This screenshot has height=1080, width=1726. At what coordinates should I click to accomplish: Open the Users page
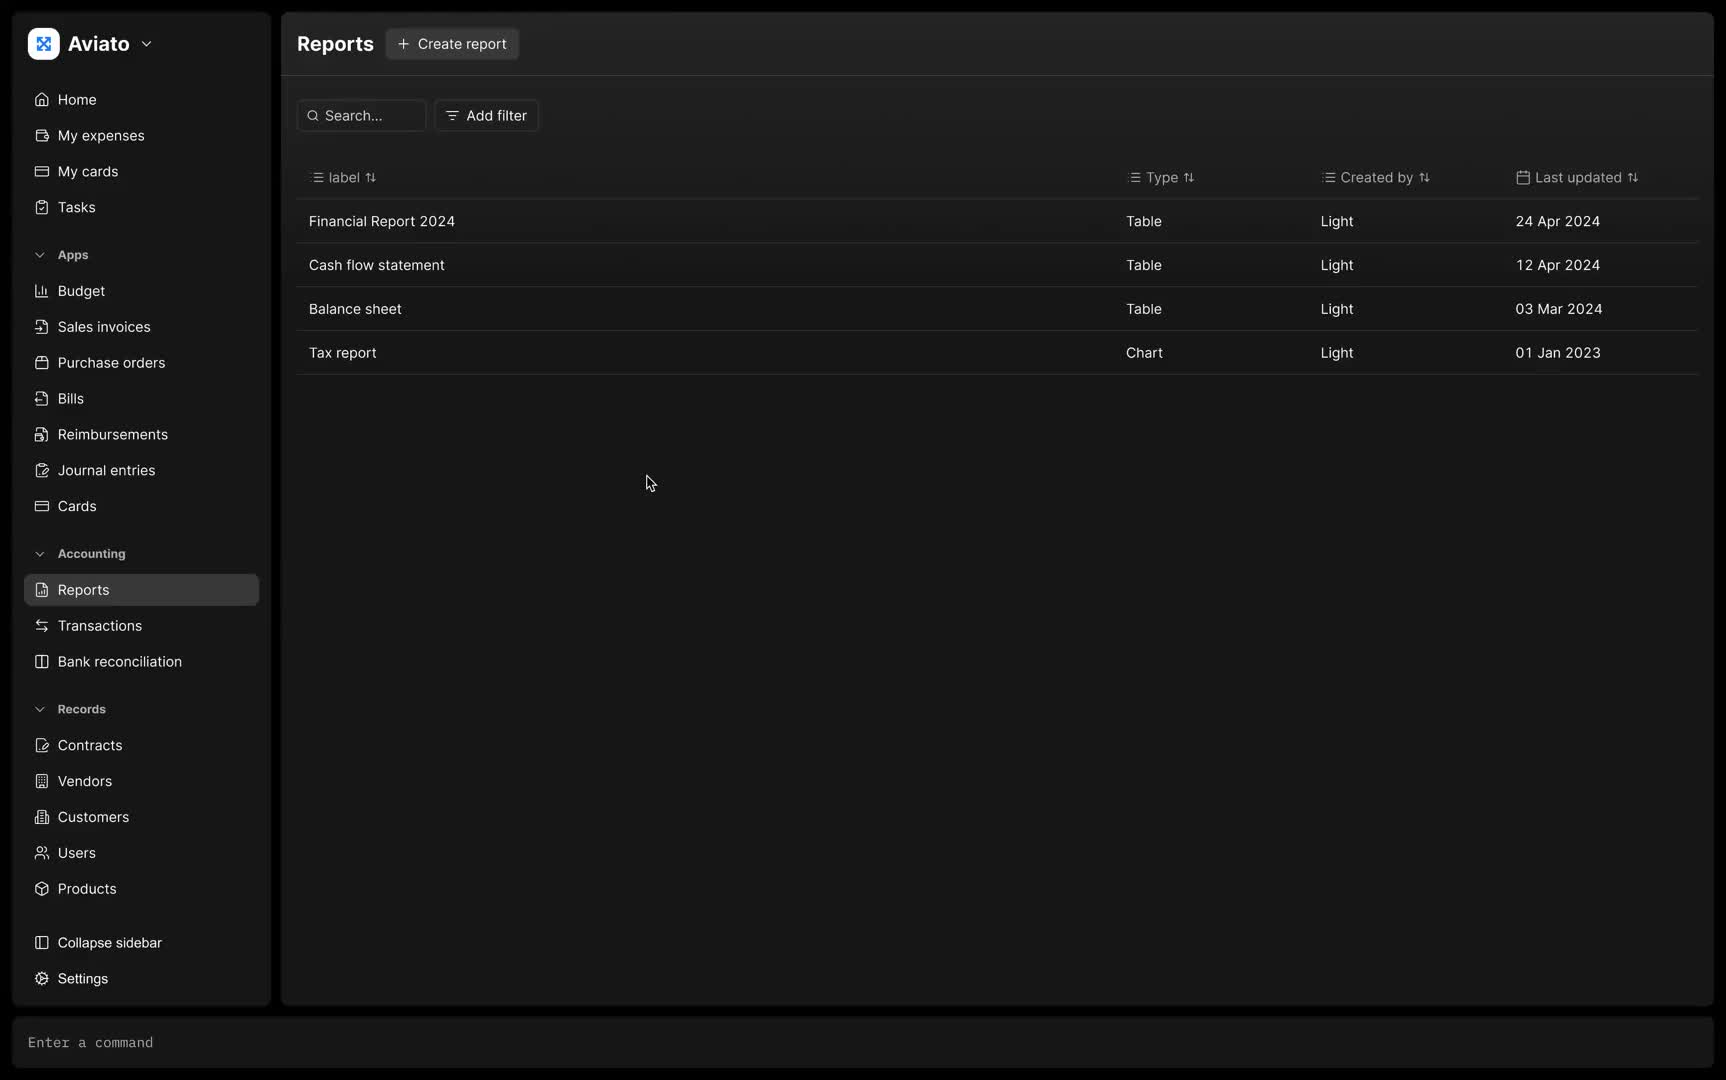tap(141, 854)
